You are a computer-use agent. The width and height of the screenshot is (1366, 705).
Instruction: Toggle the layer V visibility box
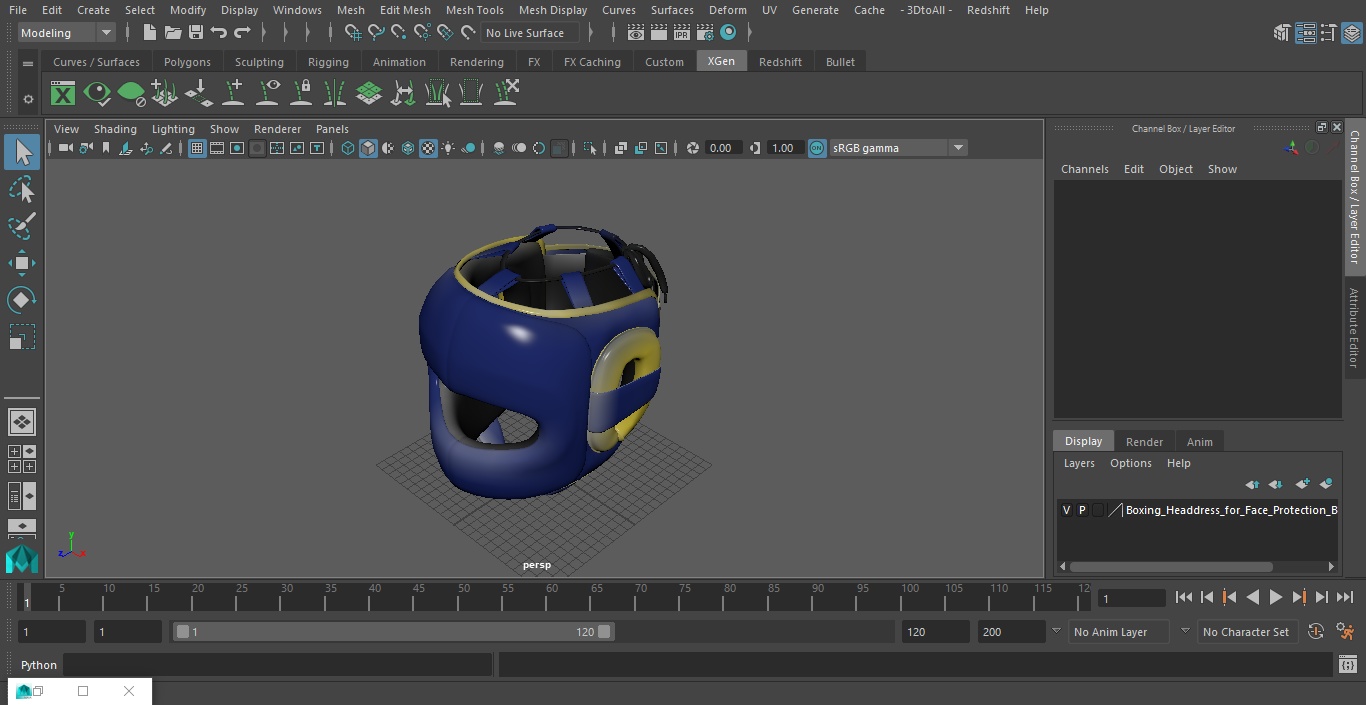(x=1066, y=510)
